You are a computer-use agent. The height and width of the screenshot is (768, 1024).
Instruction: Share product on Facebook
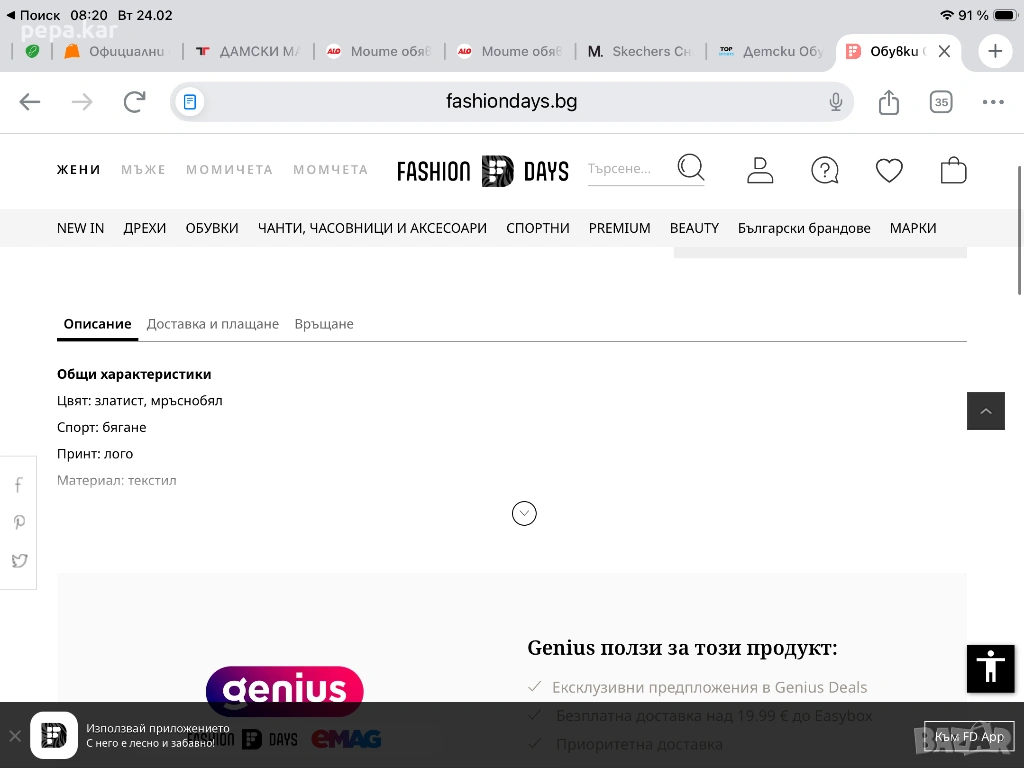19,486
